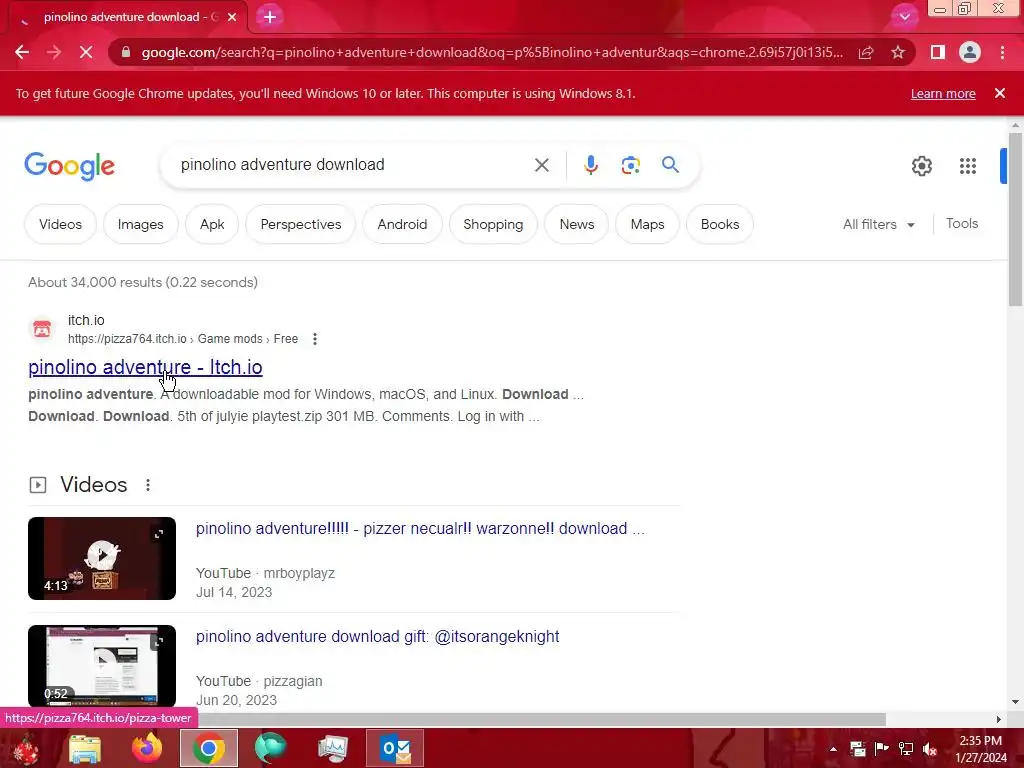Screen dimensions: 1024x768
Task: Share this page from address bar
Action: coord(866,52)
